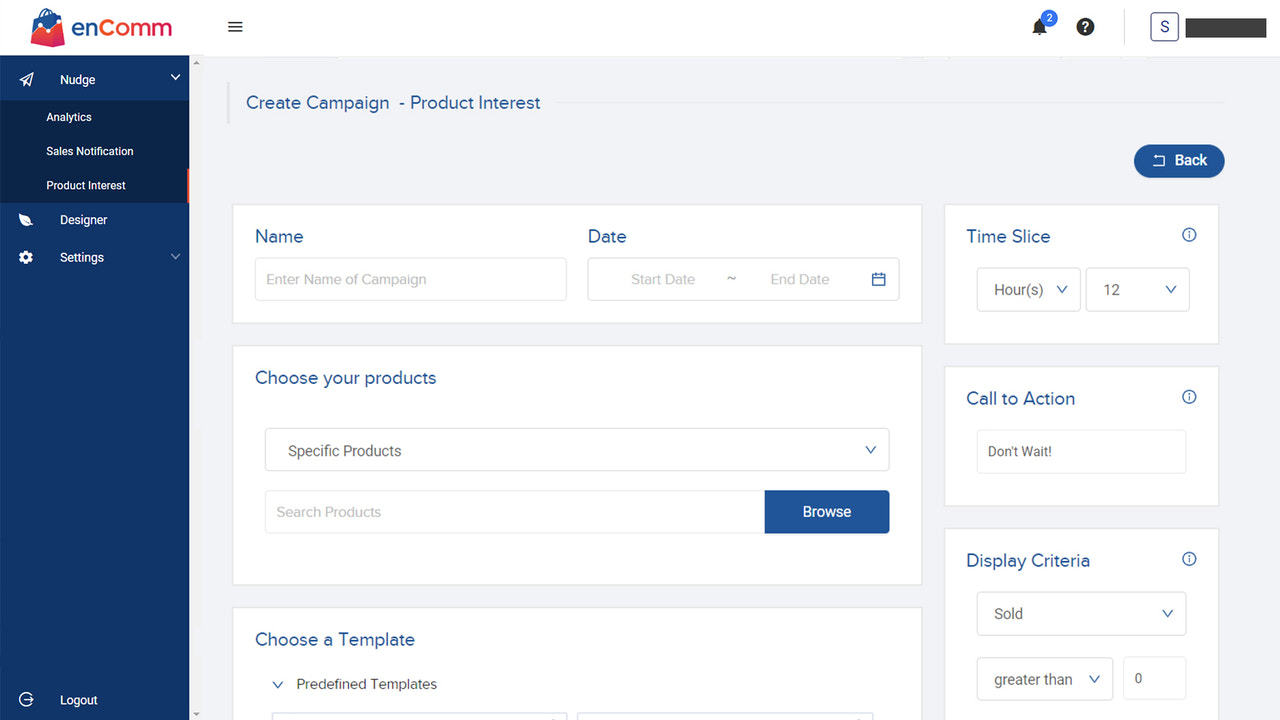Open the calendar icon in the Date field
Screen dimensions: 1280x720
[878, 279]
